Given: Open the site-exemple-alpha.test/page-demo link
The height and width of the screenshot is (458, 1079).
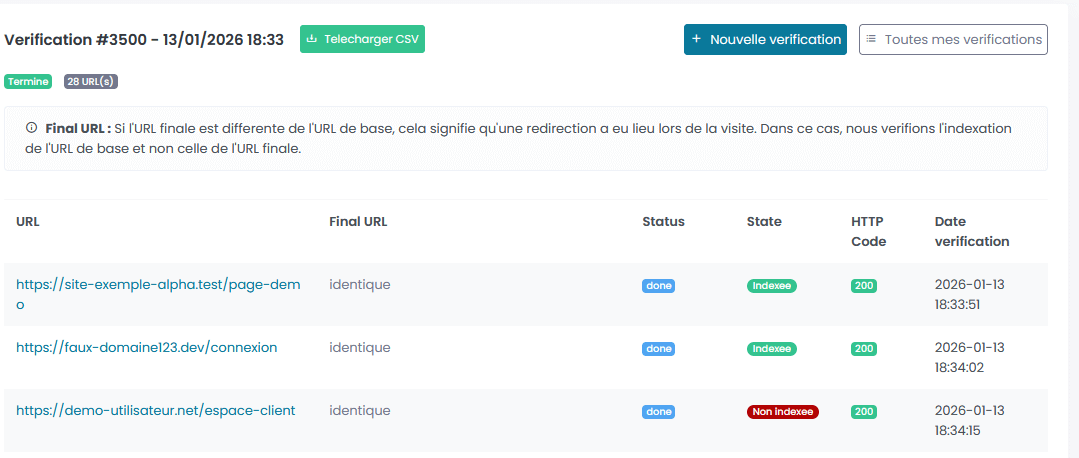Looking at the screenshot, I should tap(158, 285).
